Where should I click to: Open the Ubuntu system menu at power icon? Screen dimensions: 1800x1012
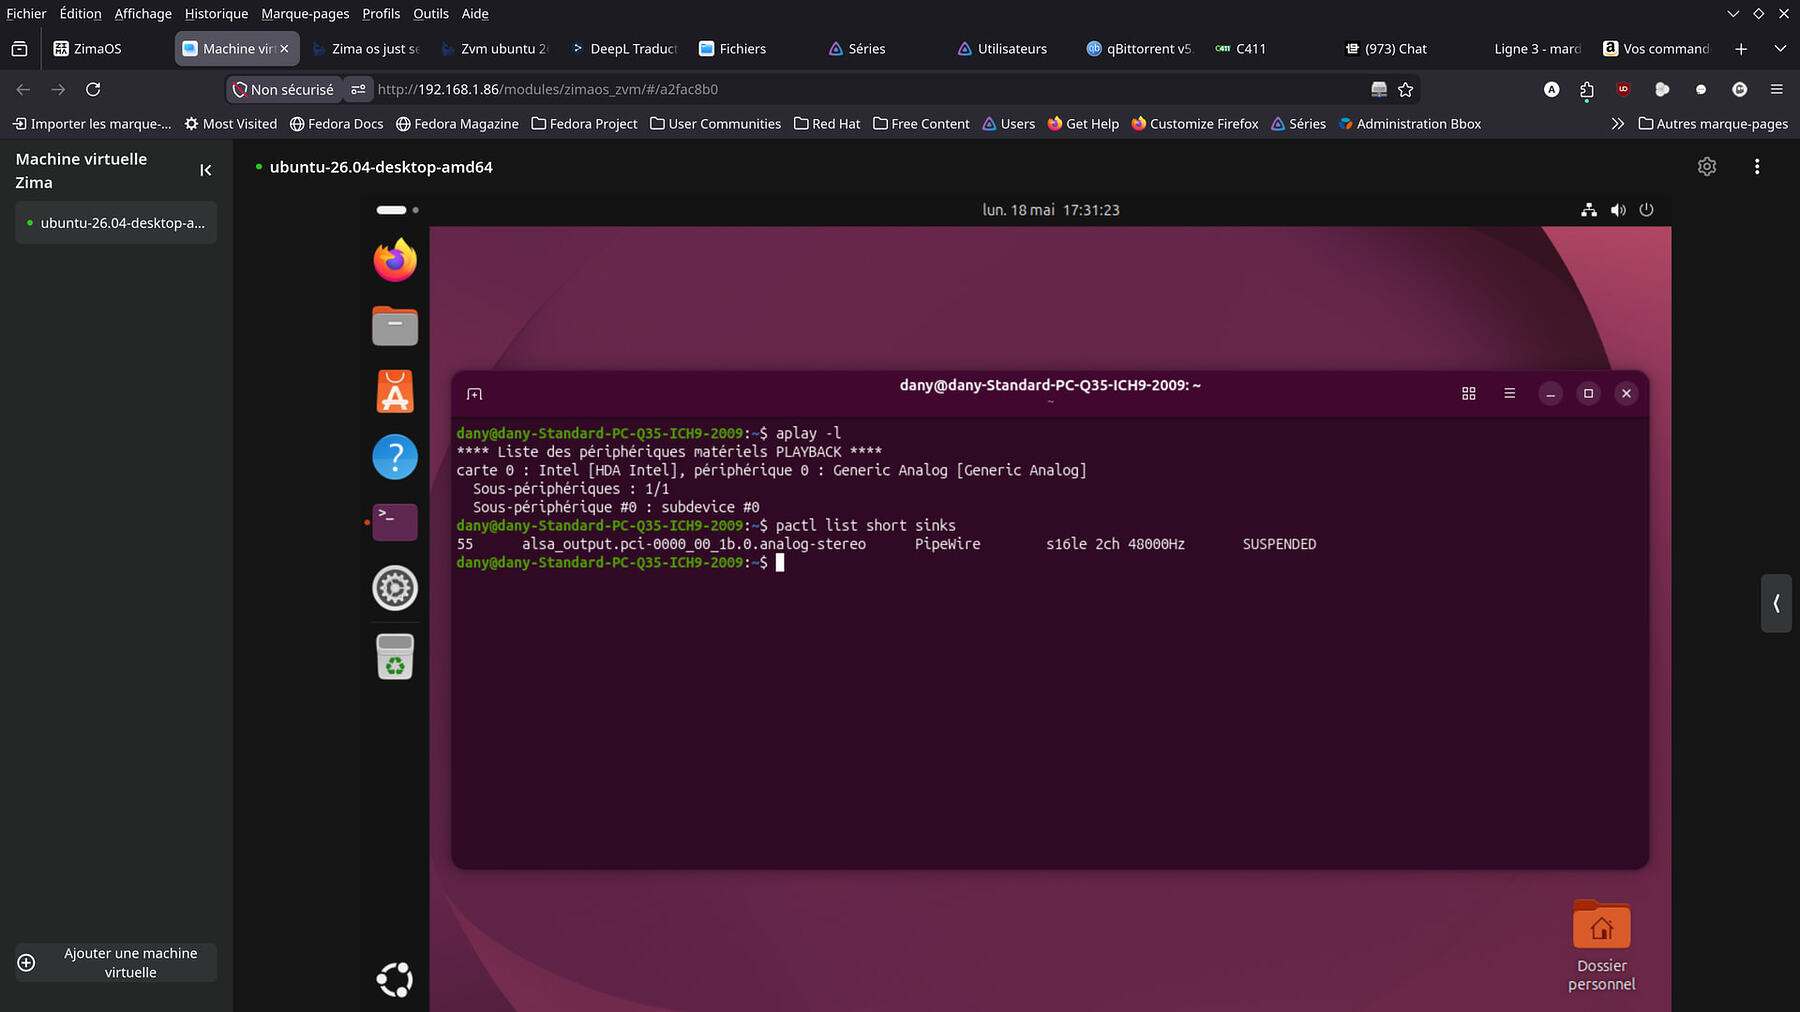click(x=1647, y=210)
